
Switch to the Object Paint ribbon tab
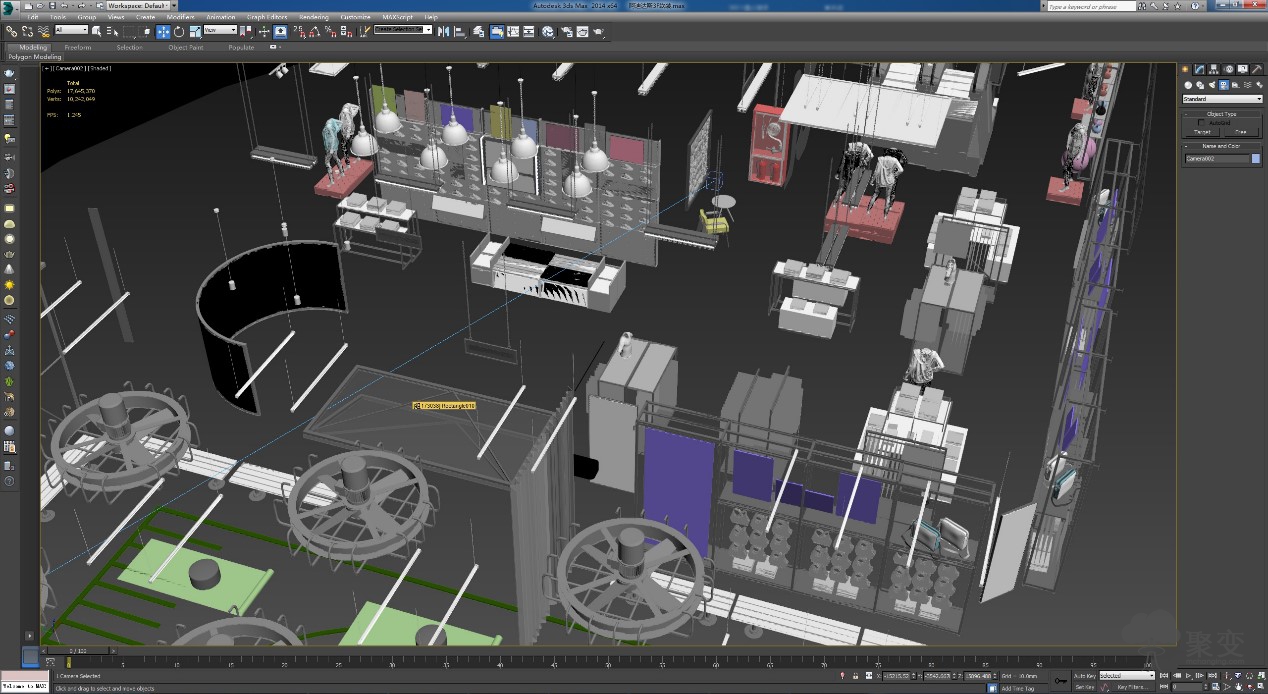coord(186,47)
